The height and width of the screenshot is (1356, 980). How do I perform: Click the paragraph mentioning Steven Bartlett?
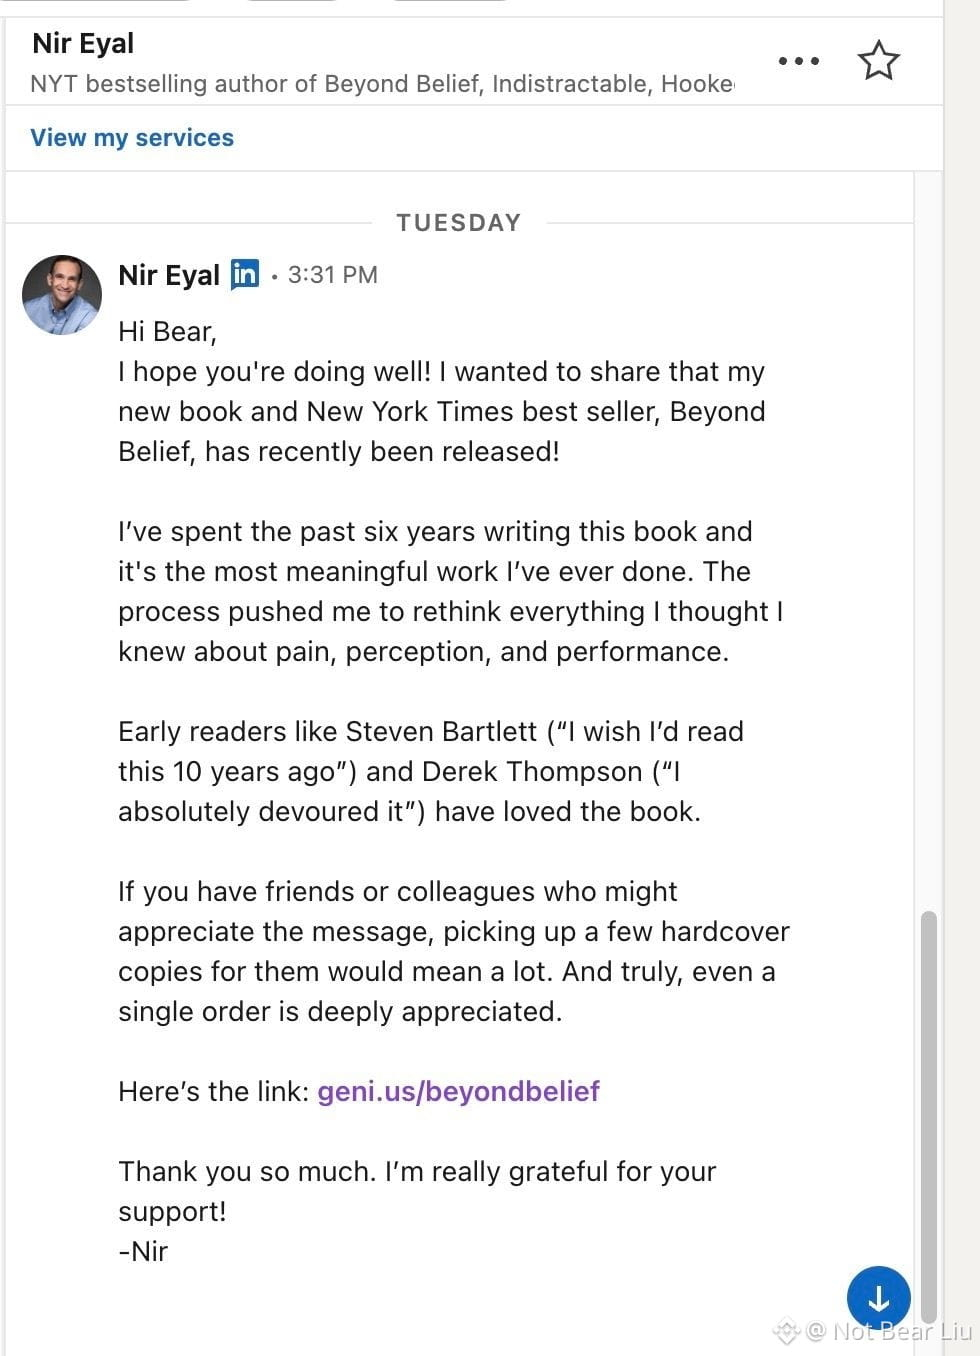[x=431, y=771]
